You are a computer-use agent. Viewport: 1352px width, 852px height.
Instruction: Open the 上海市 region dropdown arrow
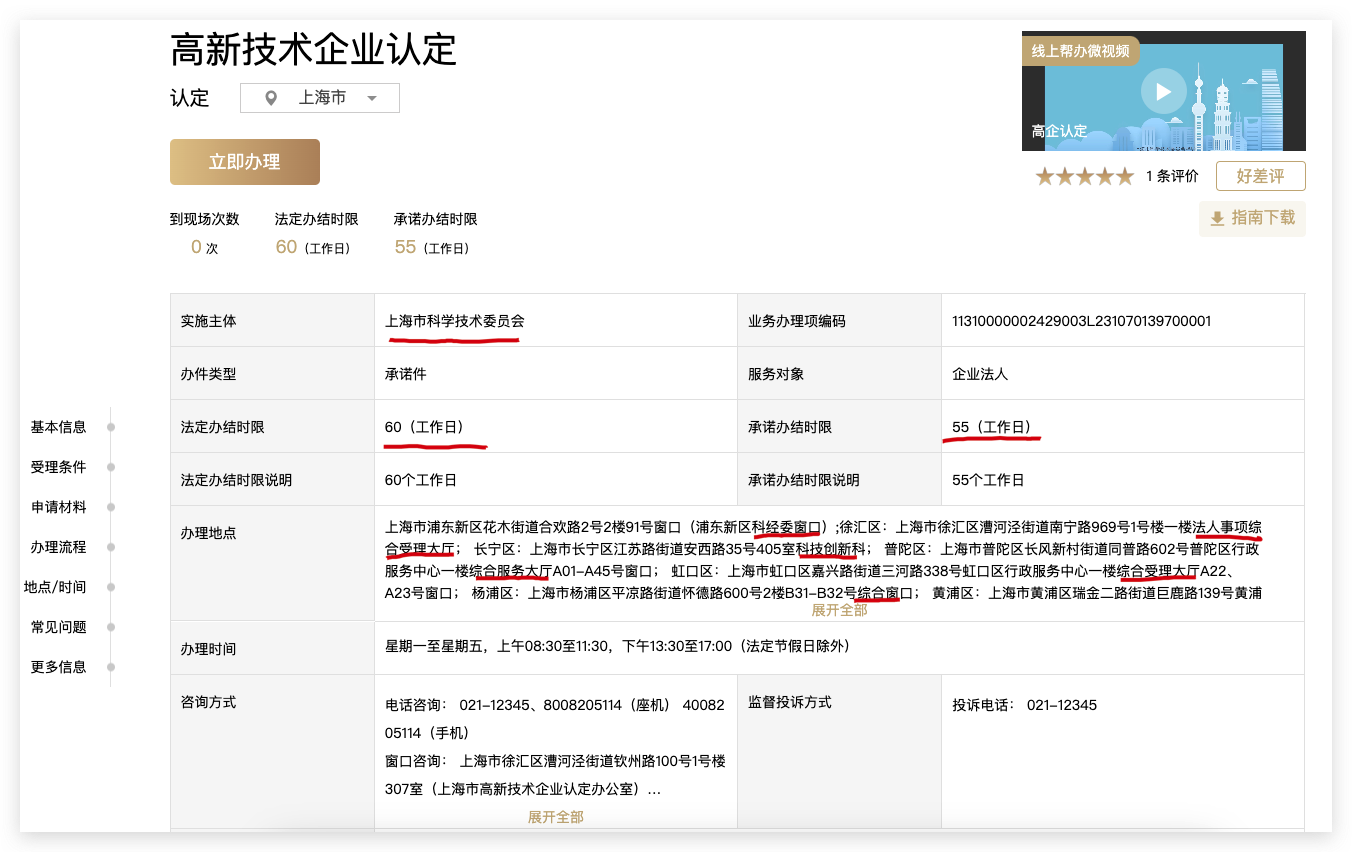[x=372, y=98]
